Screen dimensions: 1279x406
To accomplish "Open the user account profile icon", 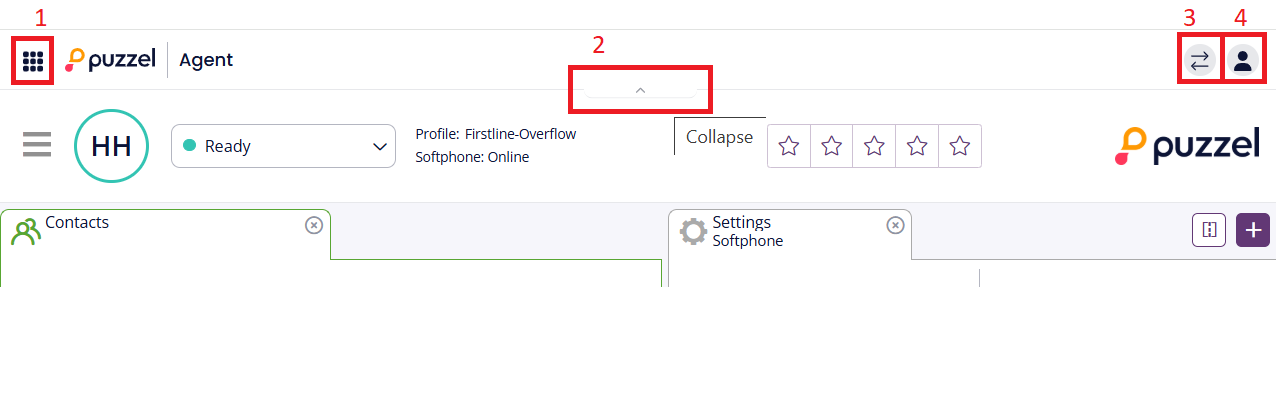I will click(x=1242, y=60).
